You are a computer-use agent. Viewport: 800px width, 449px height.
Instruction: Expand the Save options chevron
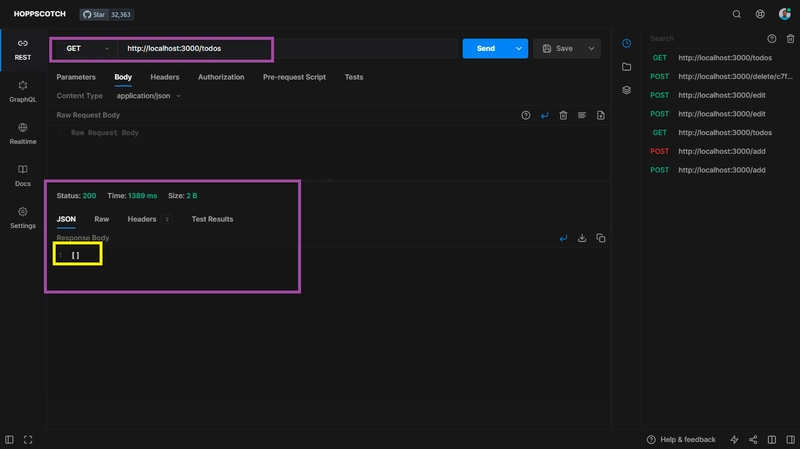coord(591,48)
